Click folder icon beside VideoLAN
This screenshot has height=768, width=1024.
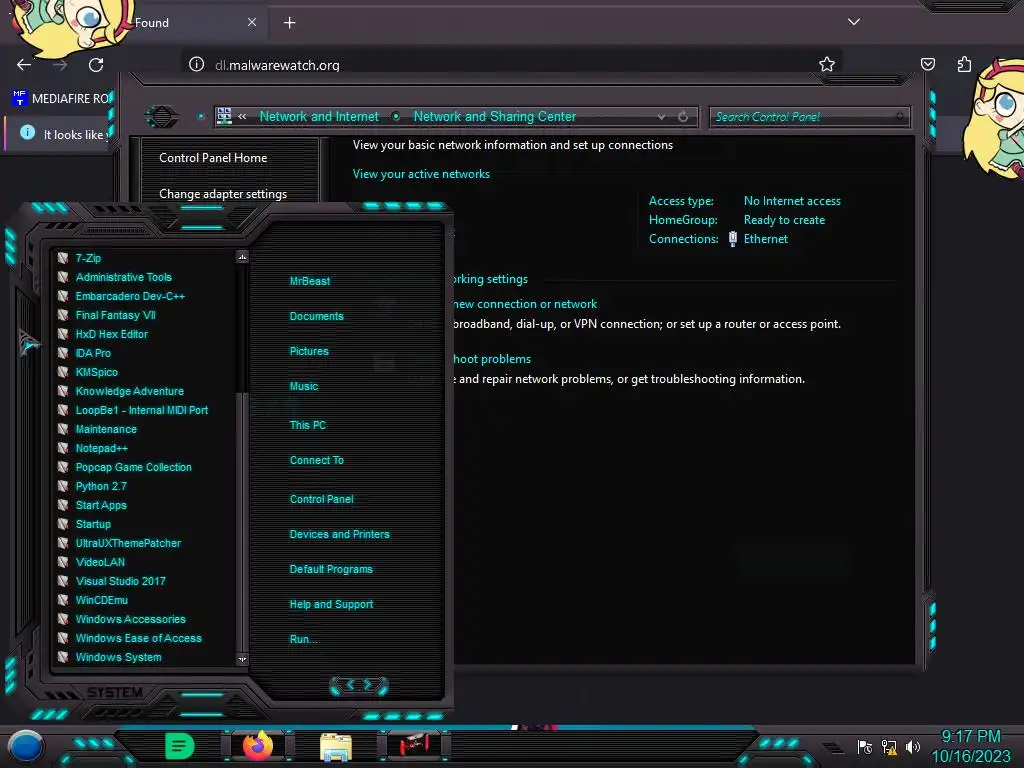point(63,562)
